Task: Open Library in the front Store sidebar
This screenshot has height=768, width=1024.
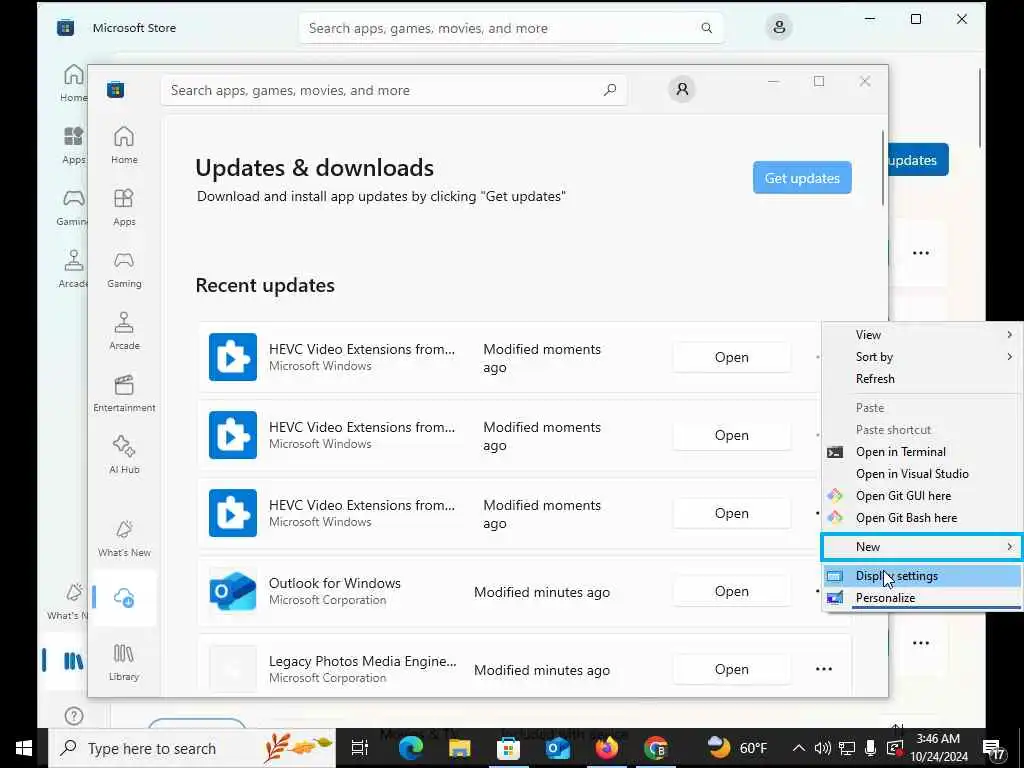Action: coord(124,662)
